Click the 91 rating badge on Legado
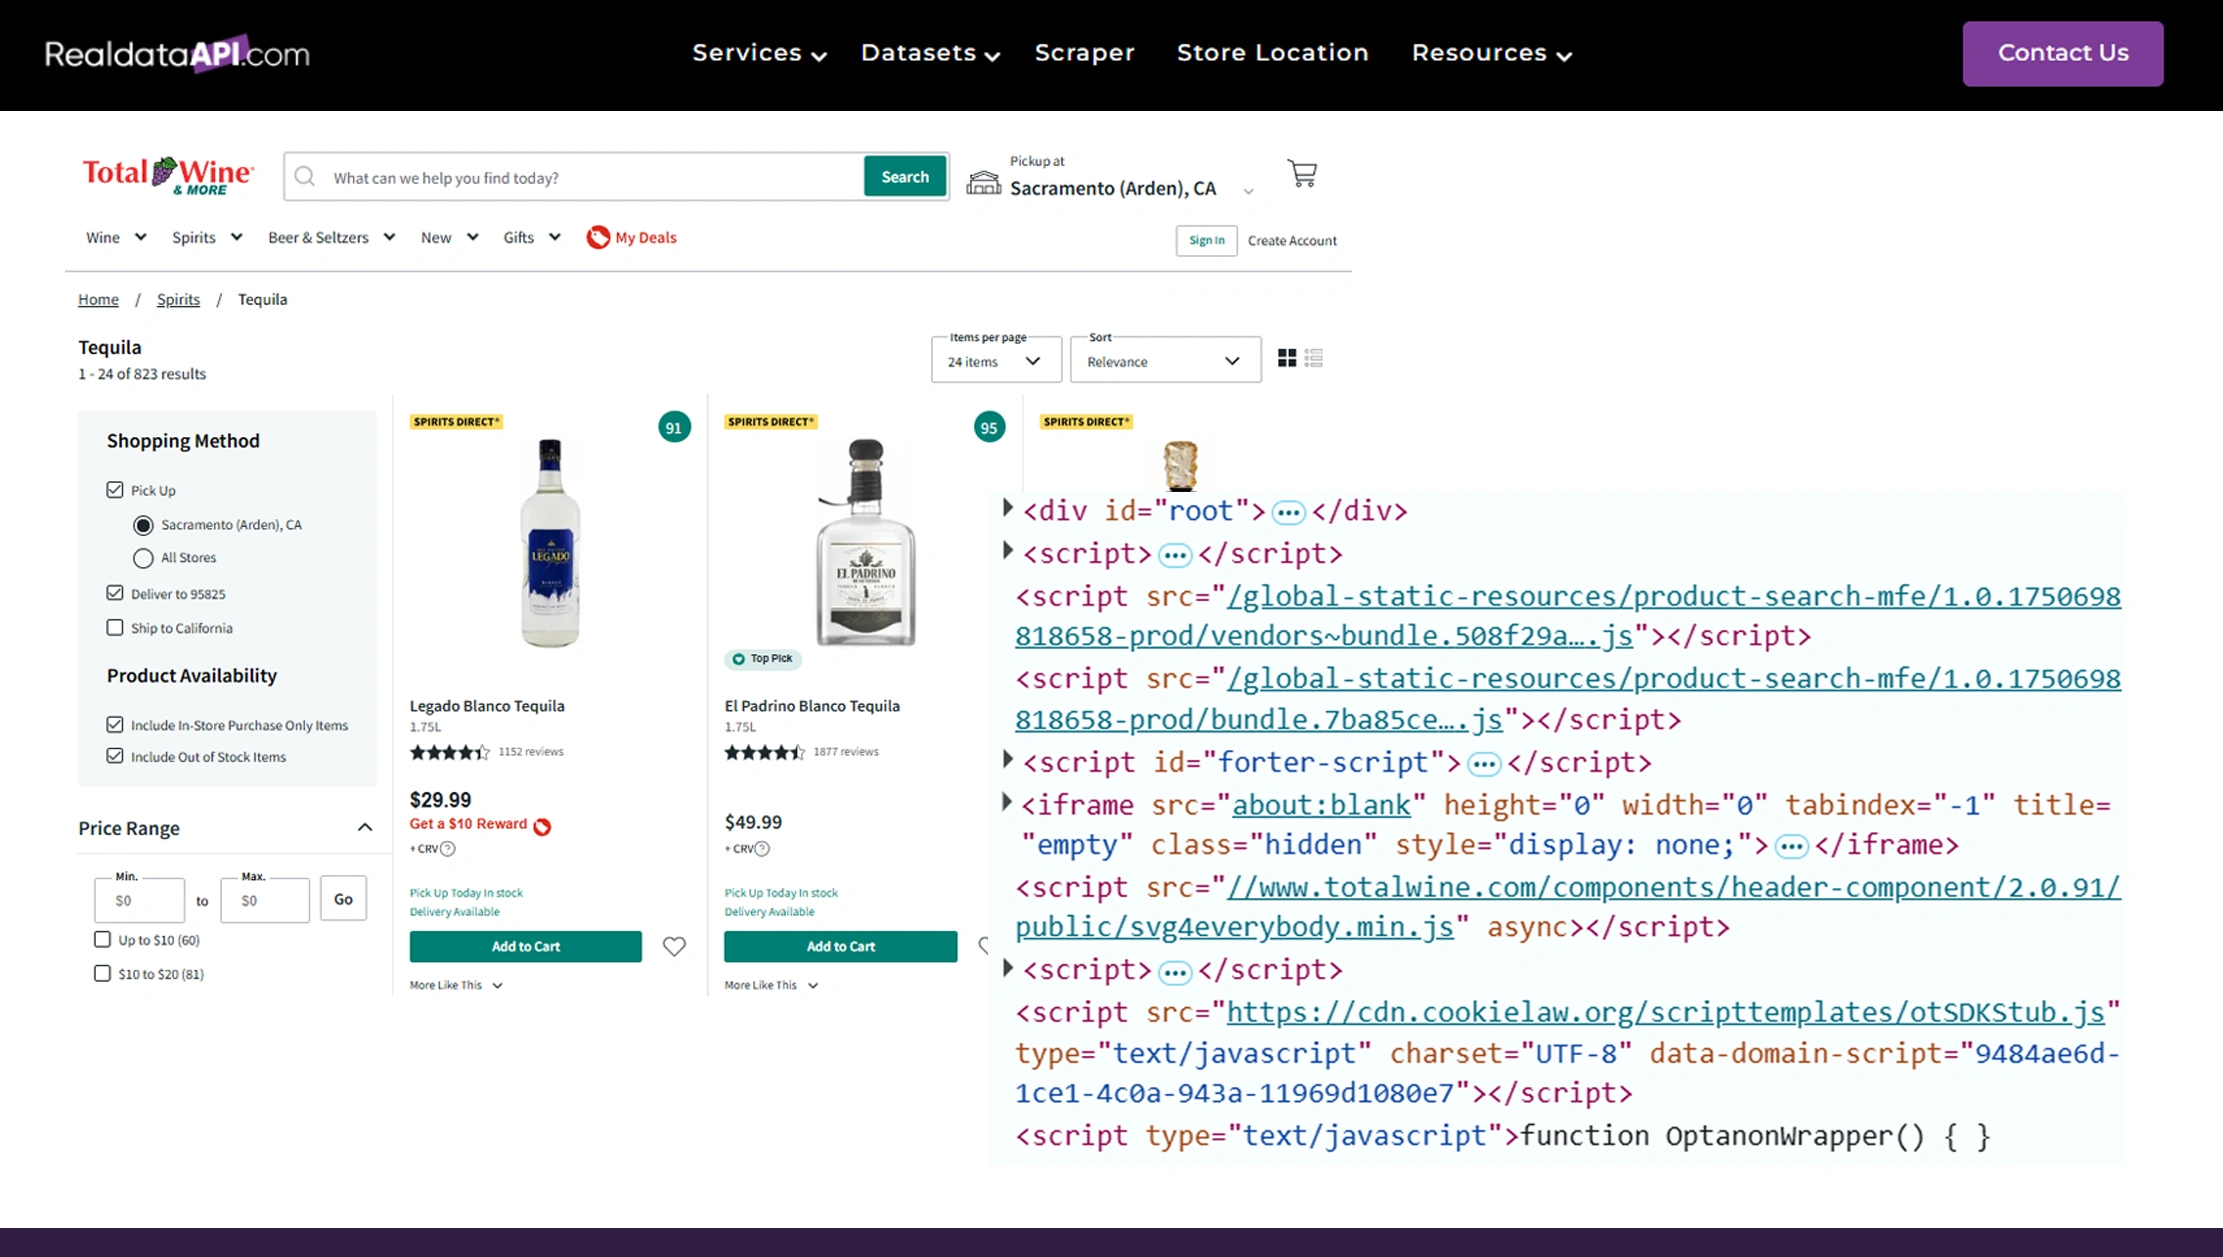2223x1257 pixels. pos(674,427)
